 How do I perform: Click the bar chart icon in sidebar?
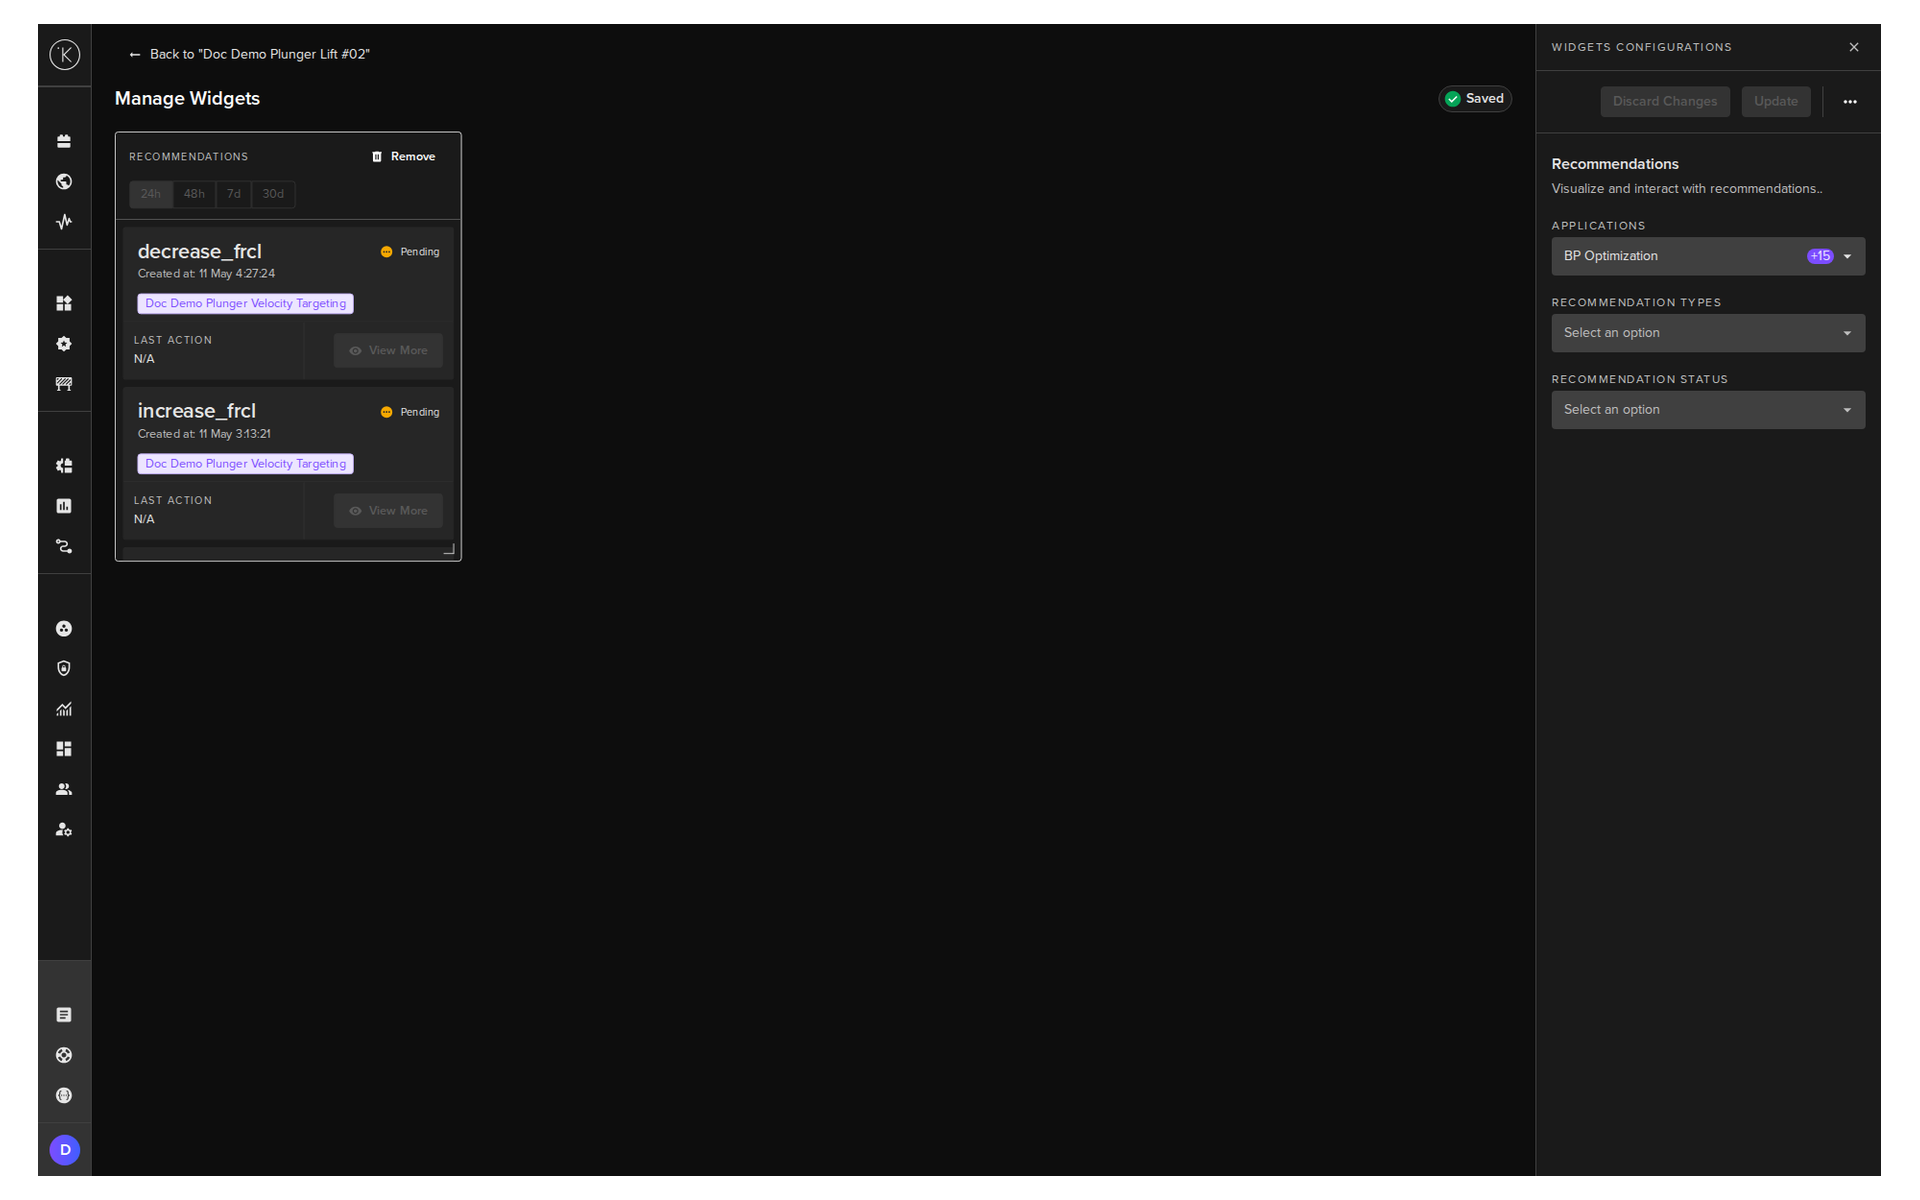point(64,506)
